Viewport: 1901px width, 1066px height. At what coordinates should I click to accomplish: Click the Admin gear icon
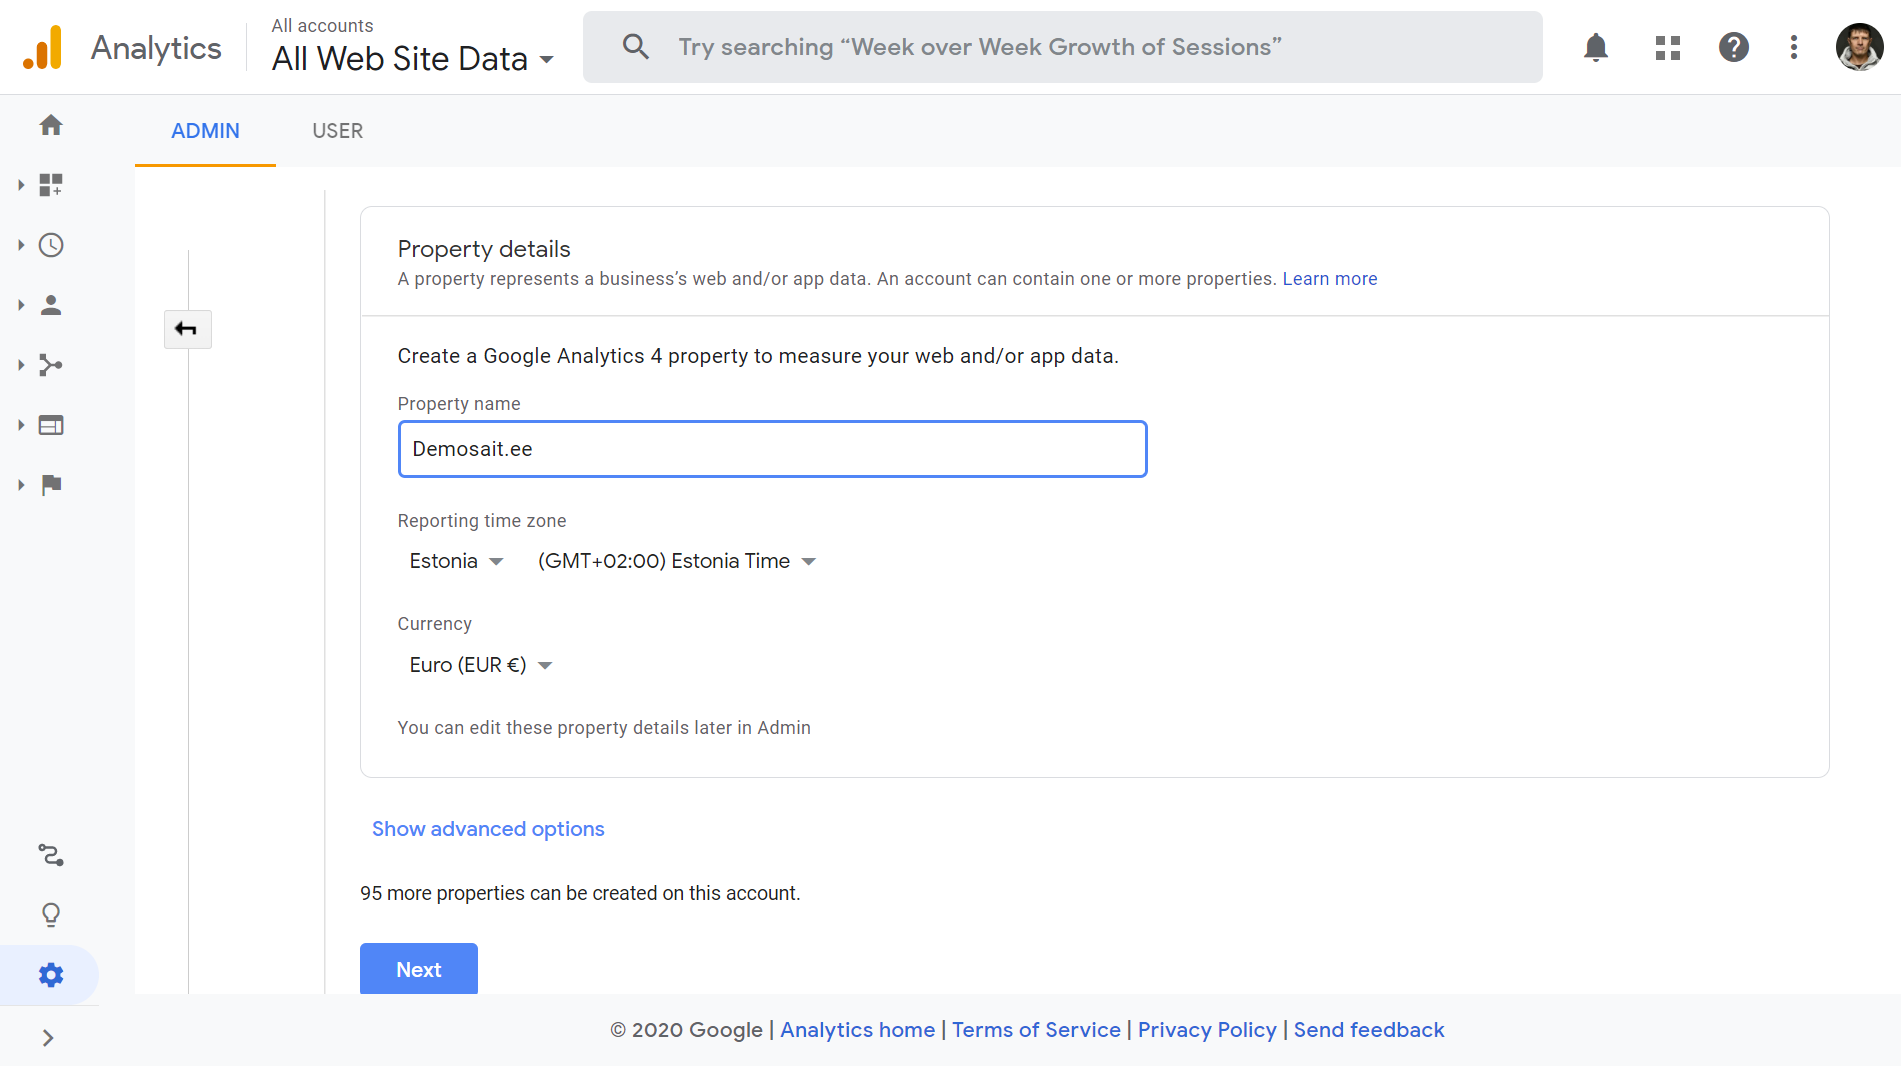click(x=51, y=975)
